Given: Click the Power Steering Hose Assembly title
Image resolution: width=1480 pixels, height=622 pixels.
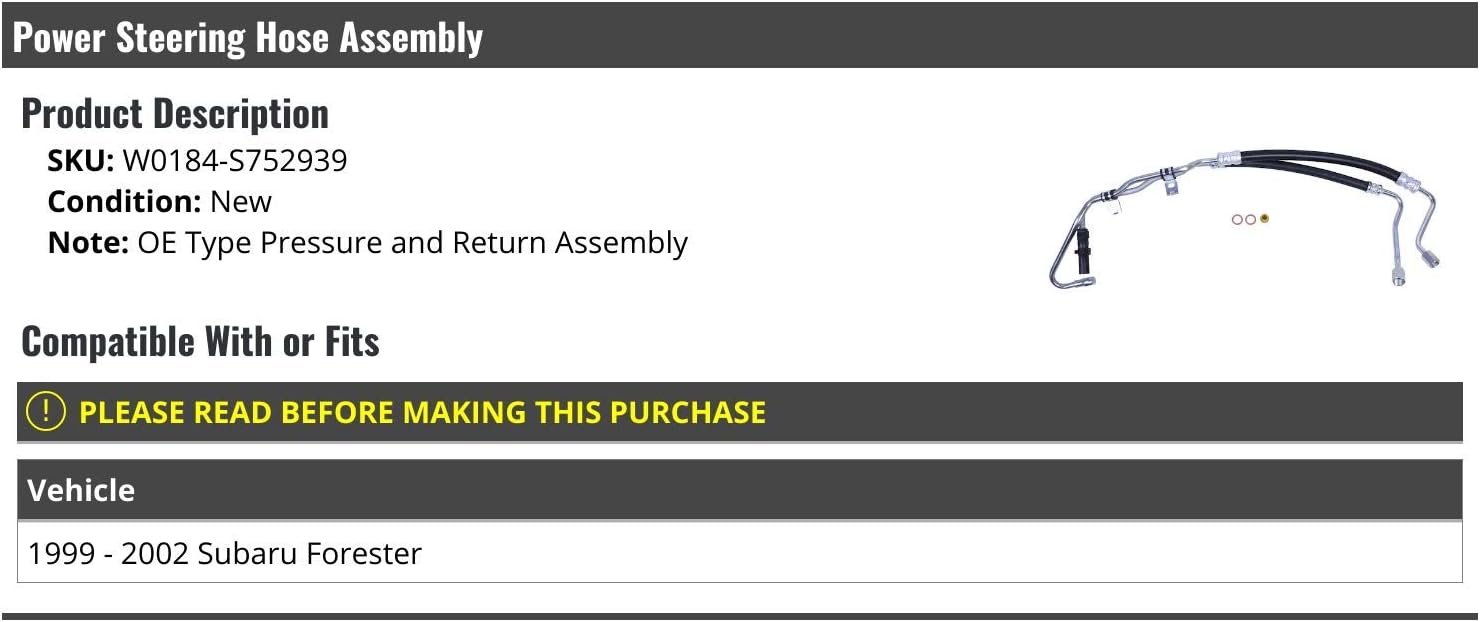Looking at the screenshot, I should coord(248,38).
